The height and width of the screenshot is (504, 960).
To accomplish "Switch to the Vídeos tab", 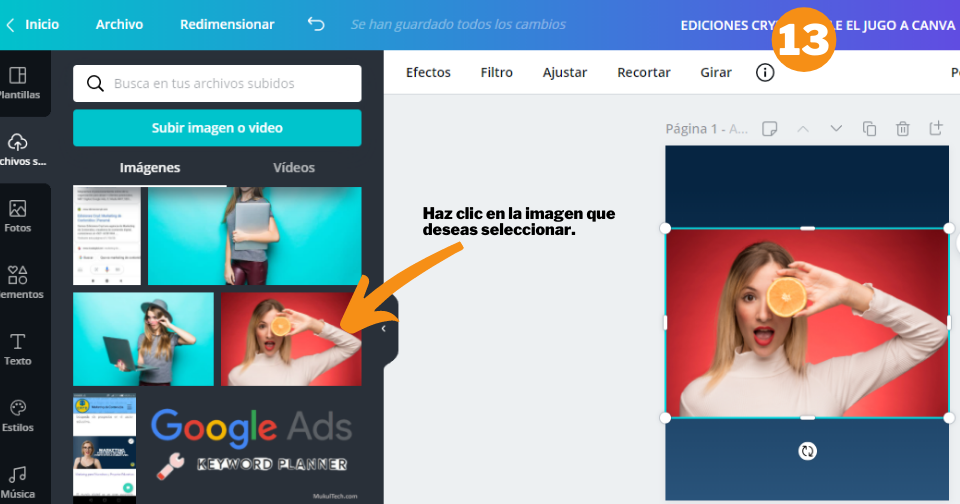I will (294, 168).
